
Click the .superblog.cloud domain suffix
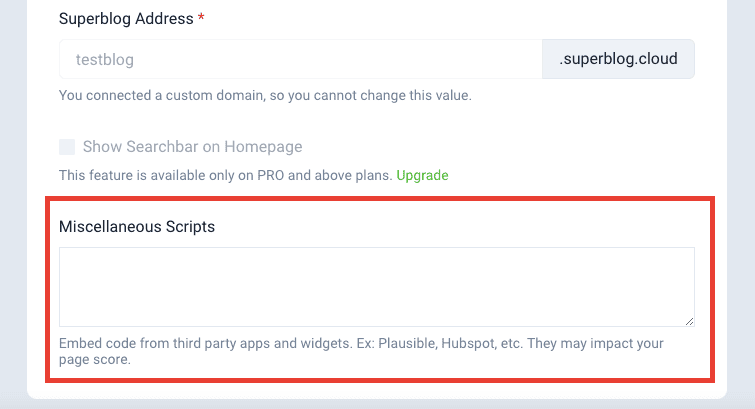coord(618,59)
